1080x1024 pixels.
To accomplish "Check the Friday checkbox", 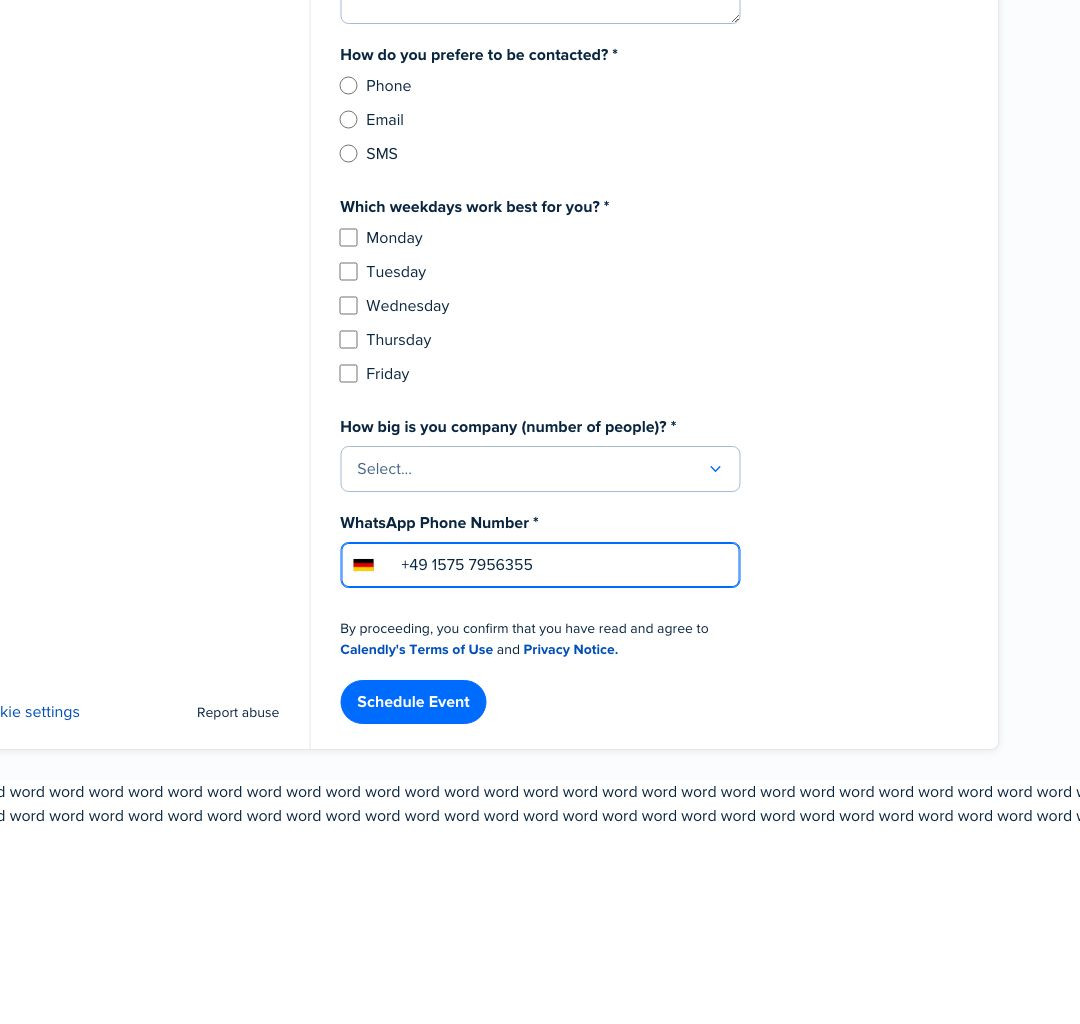I will [x=349, y=374].
